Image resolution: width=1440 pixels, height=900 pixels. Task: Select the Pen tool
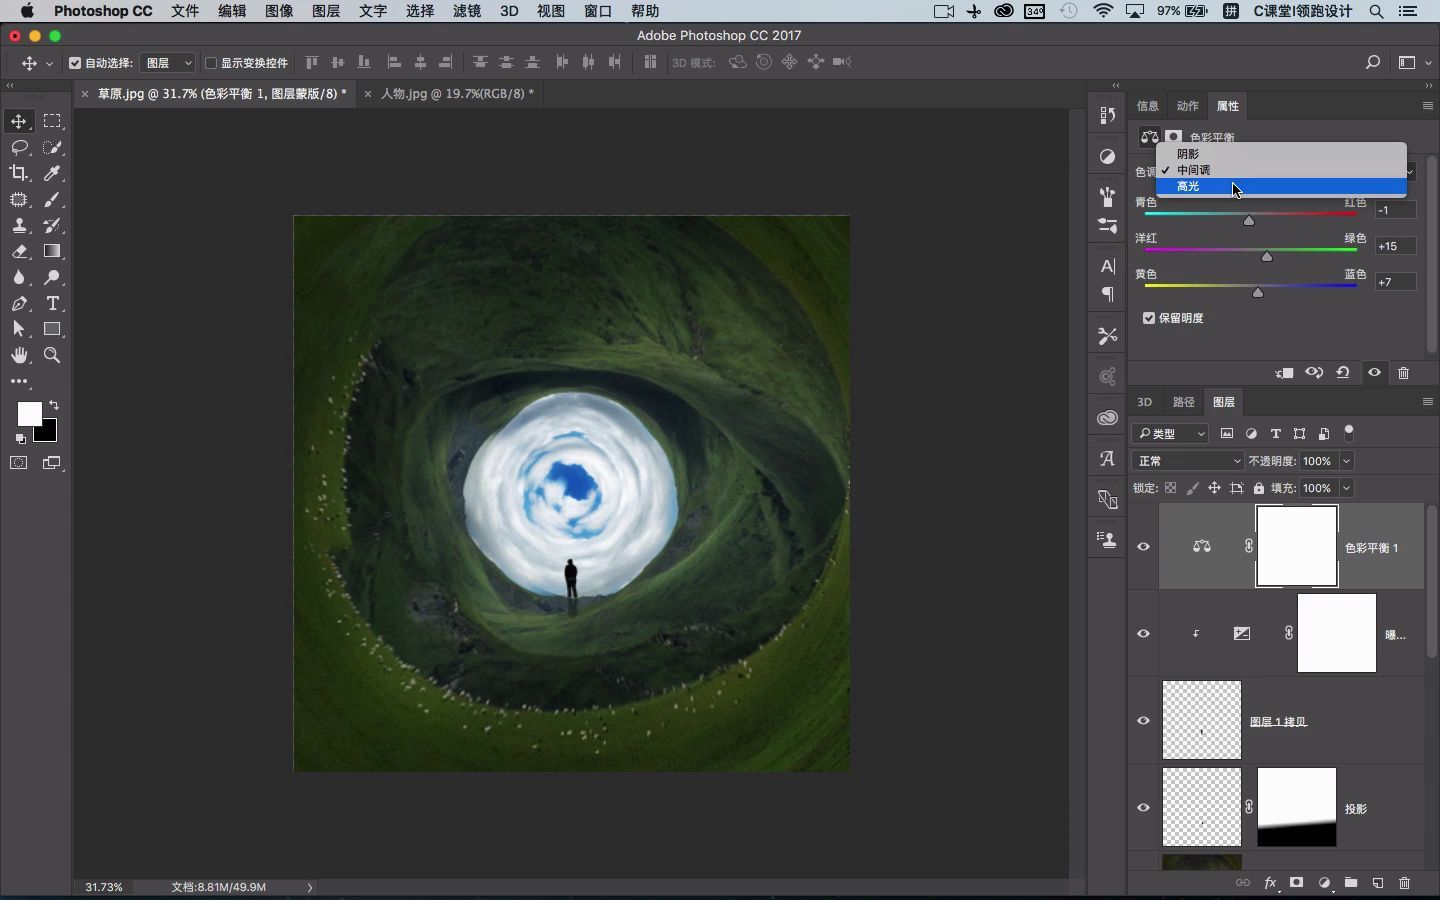pyautogui.click(x=19, y=303)
